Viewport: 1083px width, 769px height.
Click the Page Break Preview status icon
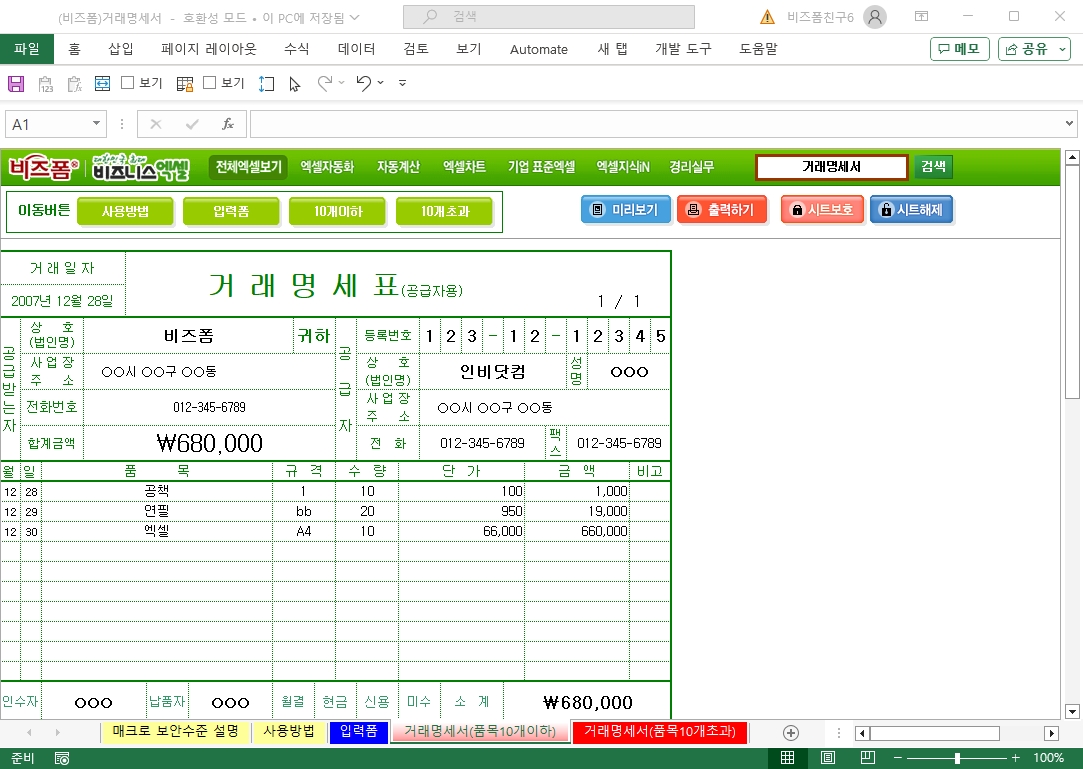(x=868, y=758)
